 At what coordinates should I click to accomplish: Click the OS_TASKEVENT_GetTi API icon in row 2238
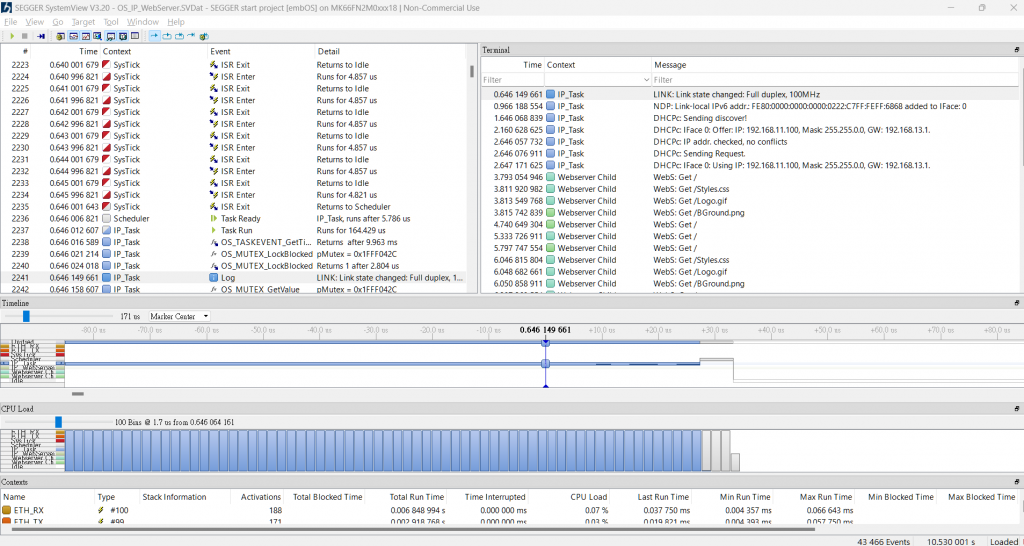(x=213, y=242)
